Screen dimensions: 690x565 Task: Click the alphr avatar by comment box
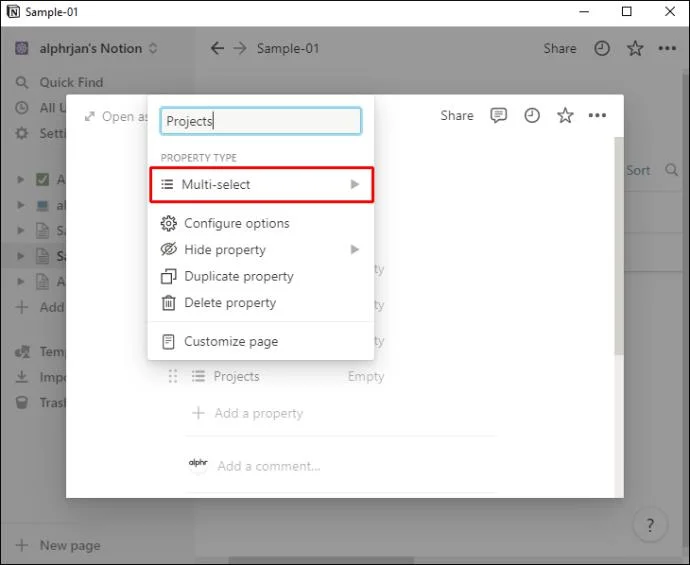[x=198, y=463]
